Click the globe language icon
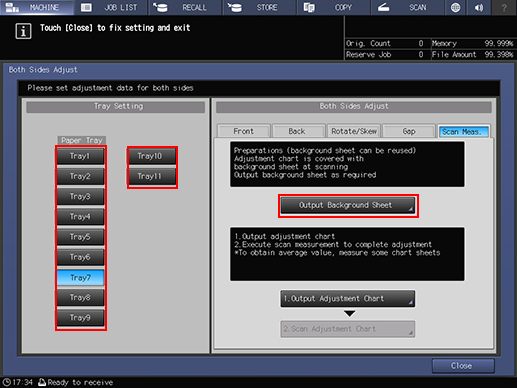517x388 pixels. point(455,7)
